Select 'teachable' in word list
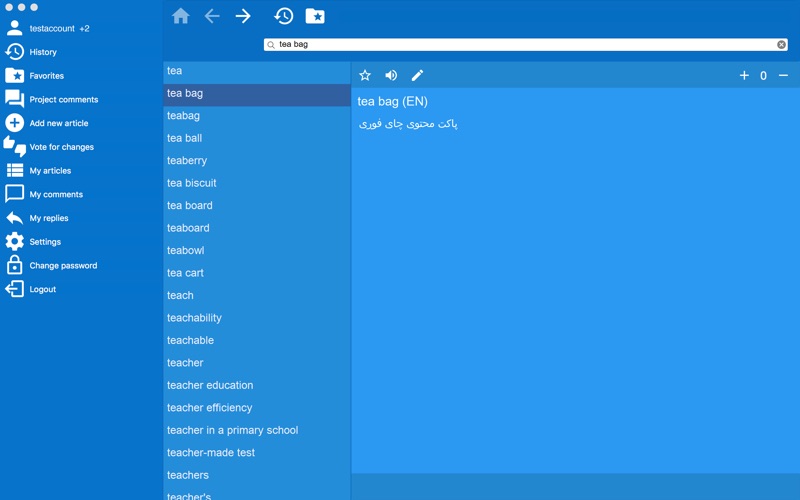The image size is (800, 500). 257,340
